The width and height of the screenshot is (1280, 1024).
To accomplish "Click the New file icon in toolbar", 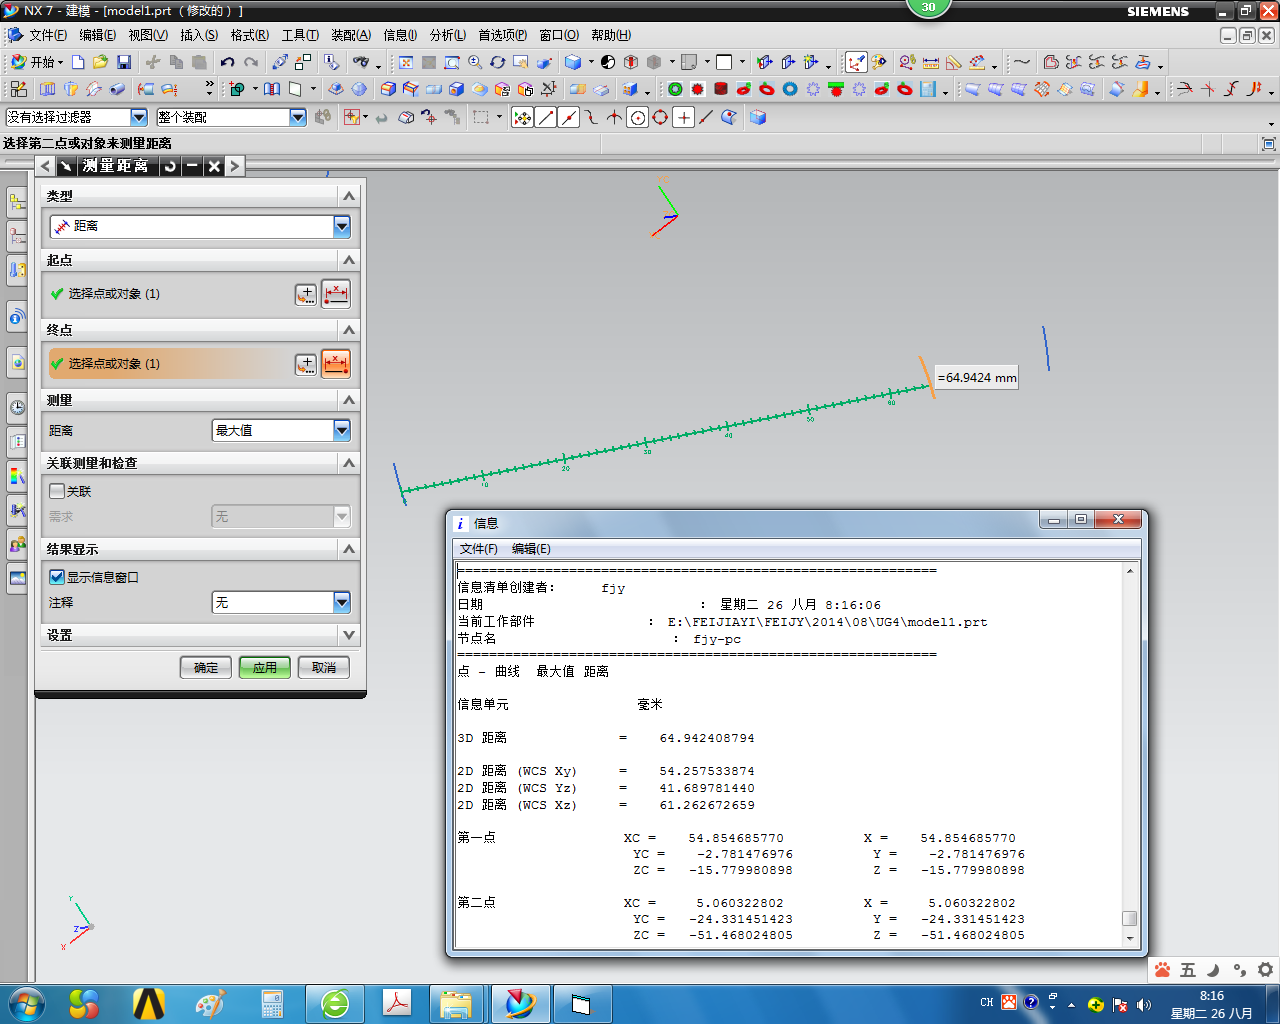I will point(78,62).
